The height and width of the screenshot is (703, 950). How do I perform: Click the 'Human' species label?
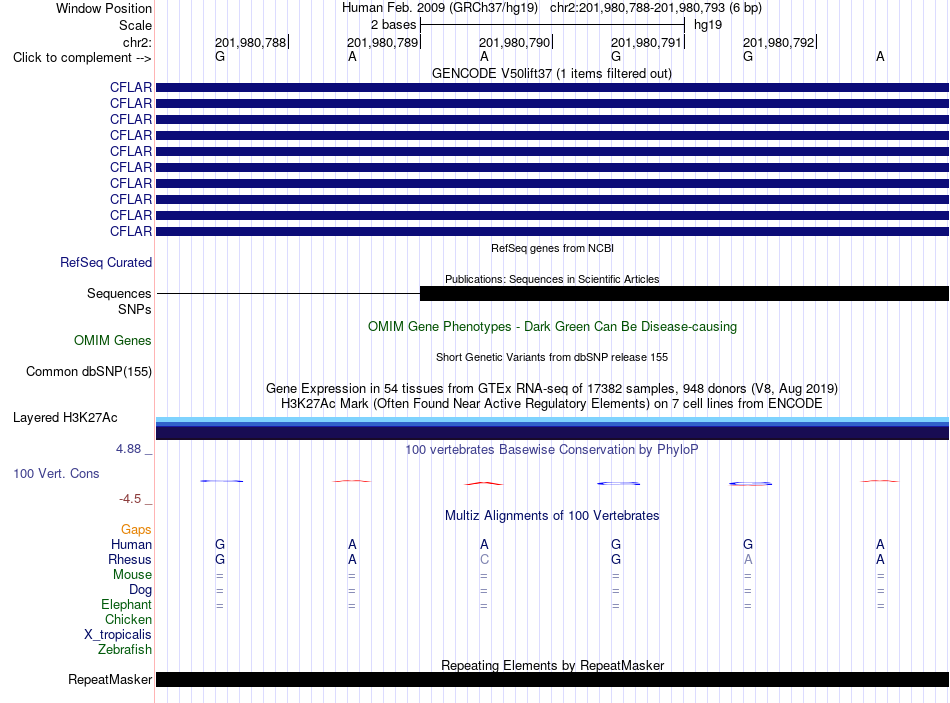tap(131, 545)
